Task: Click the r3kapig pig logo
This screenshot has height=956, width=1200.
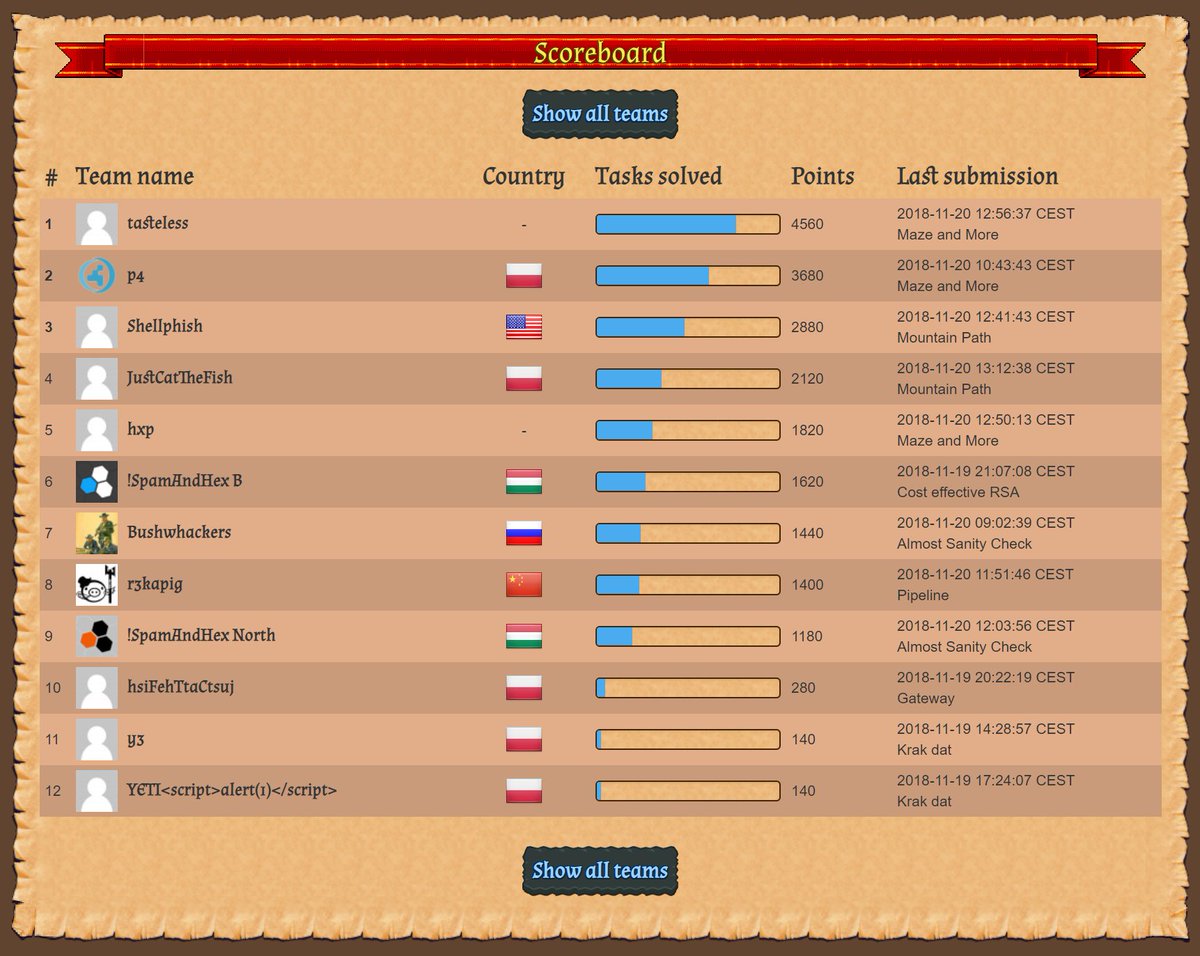Action: [x=97, y=584]
